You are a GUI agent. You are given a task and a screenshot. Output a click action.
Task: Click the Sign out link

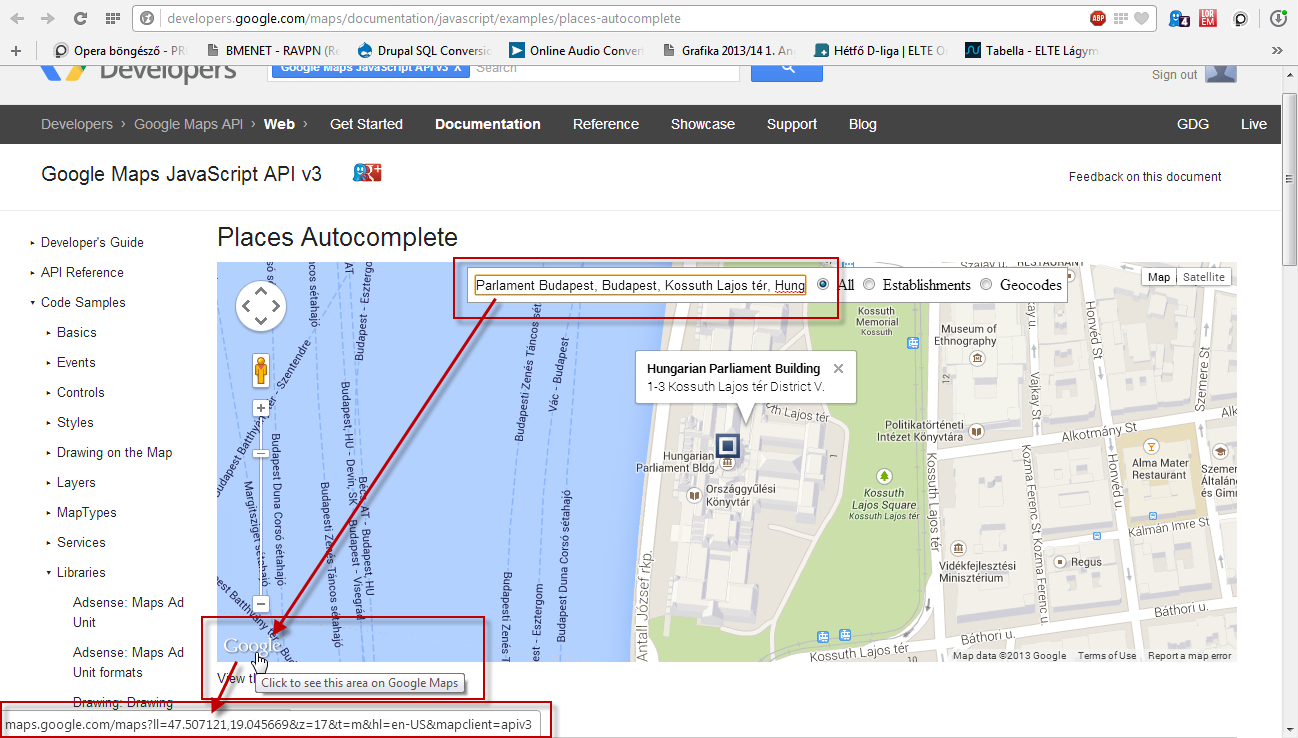click(x=1174, y=74)
